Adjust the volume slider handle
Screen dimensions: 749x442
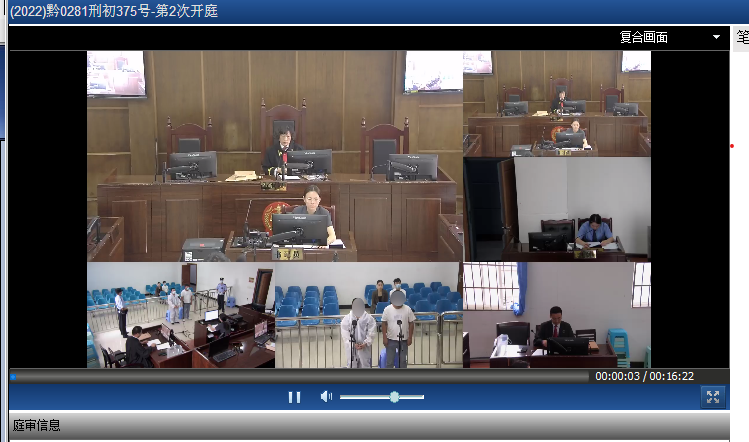tap(394, 397)
